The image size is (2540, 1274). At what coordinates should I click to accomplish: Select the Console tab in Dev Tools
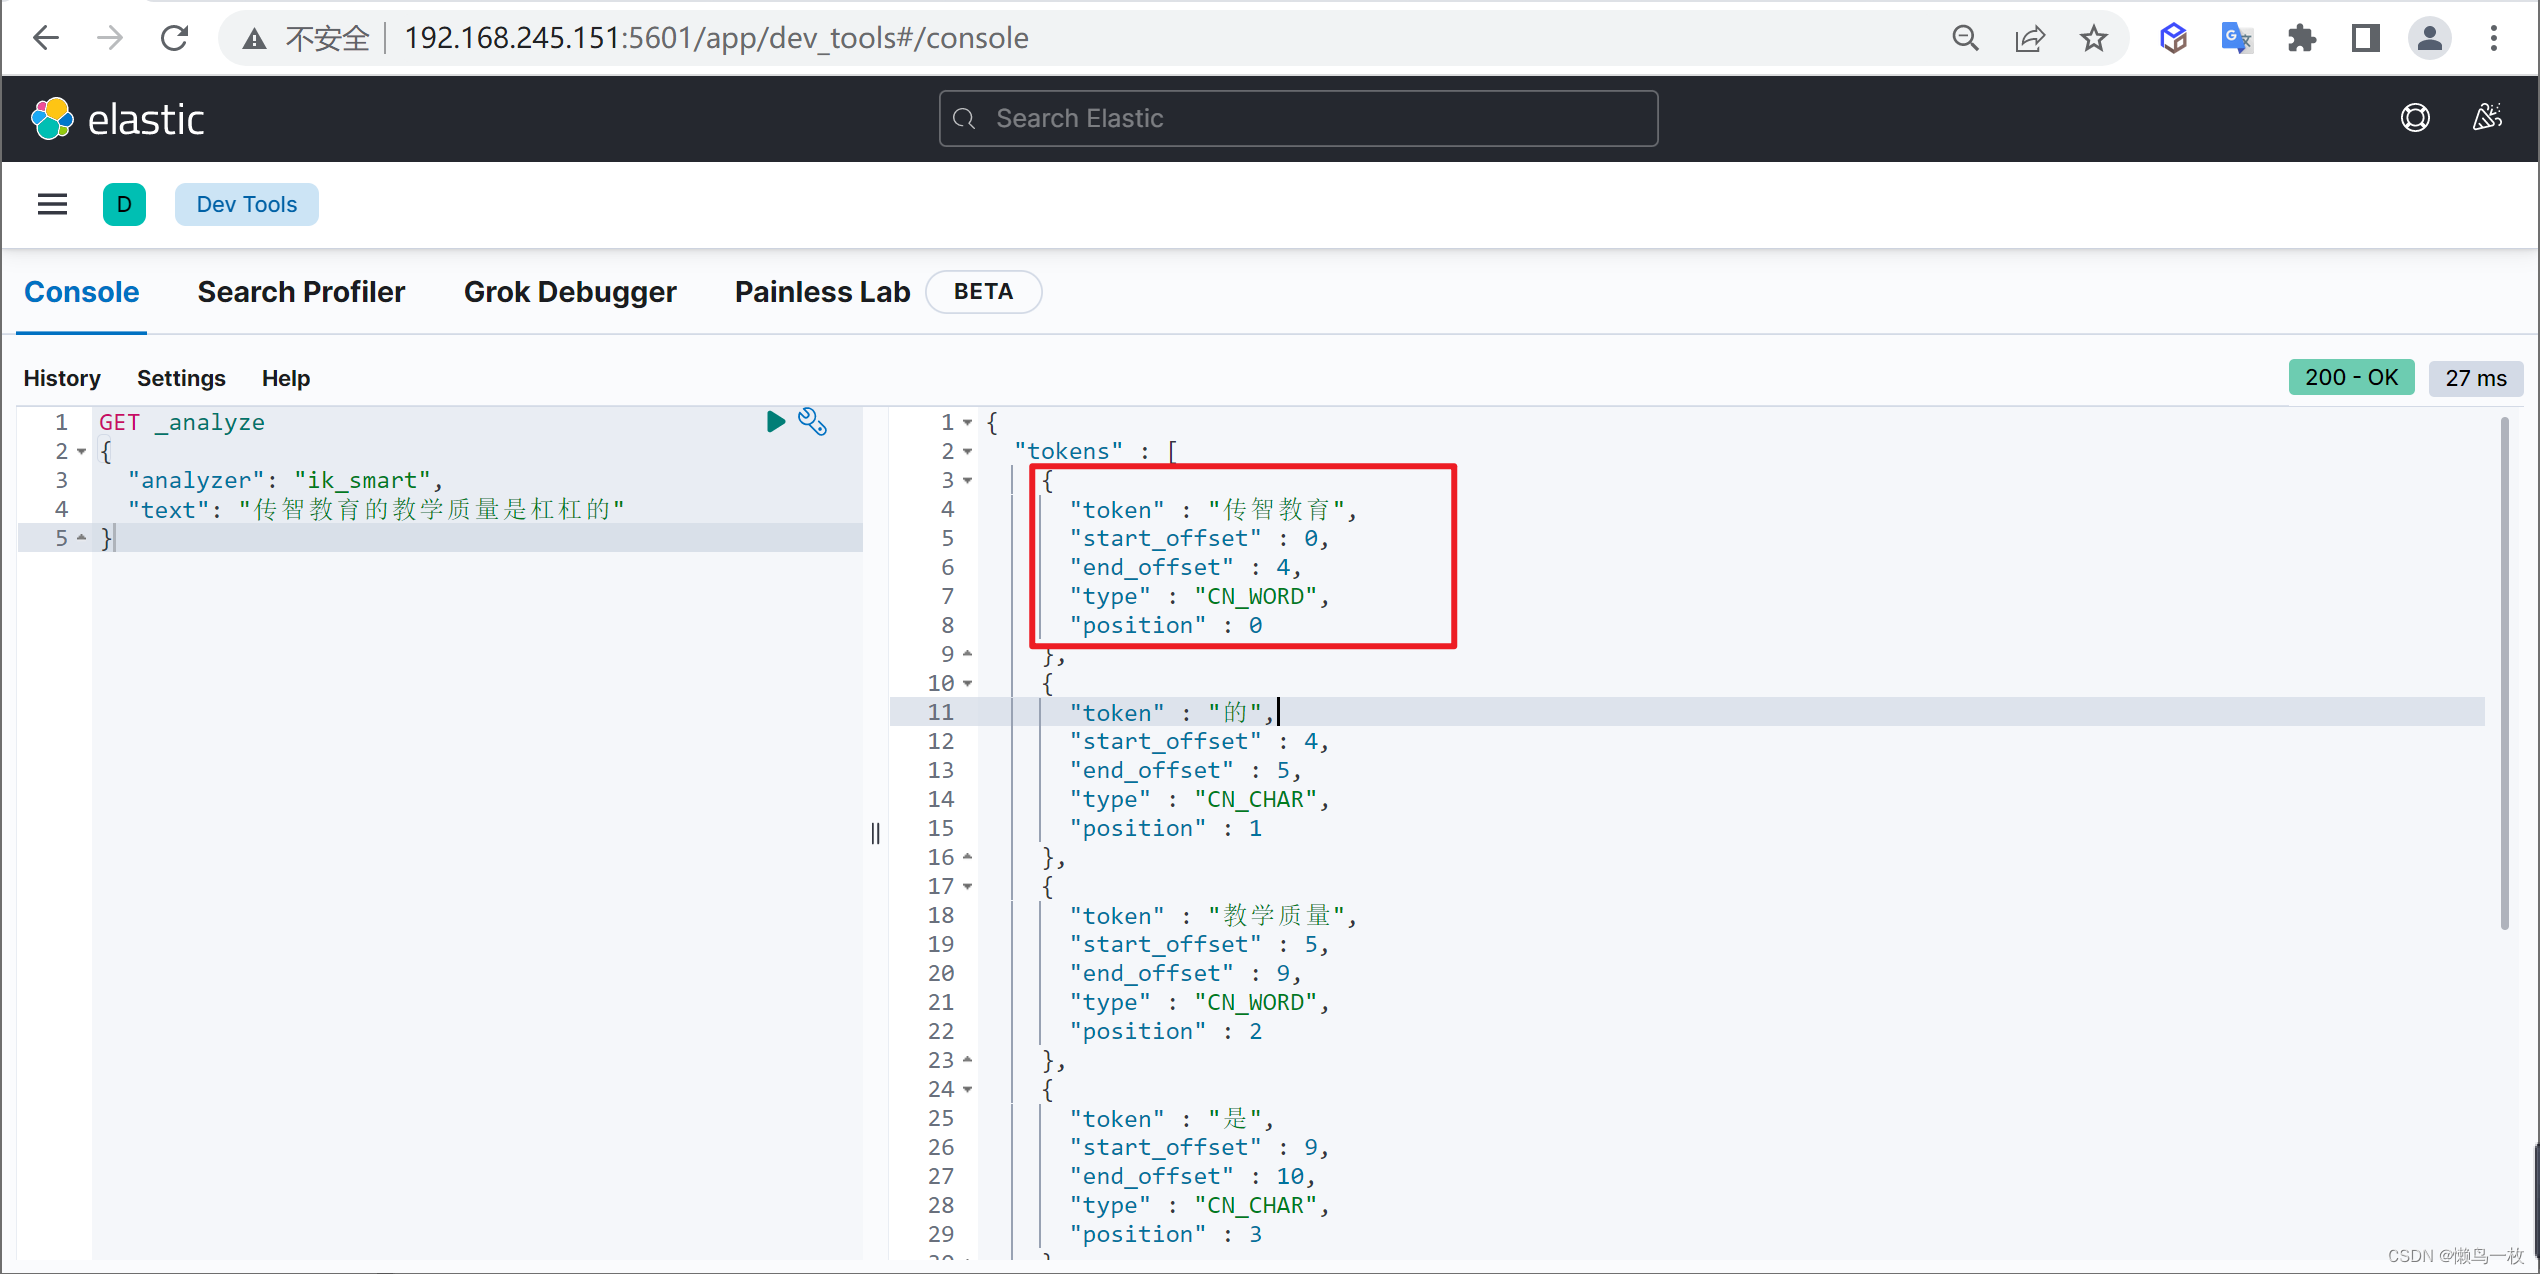point(81,292)
